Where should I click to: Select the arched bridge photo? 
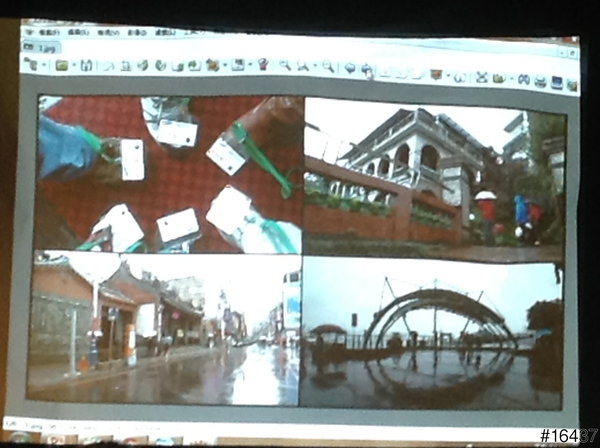(x=432, y=332)
